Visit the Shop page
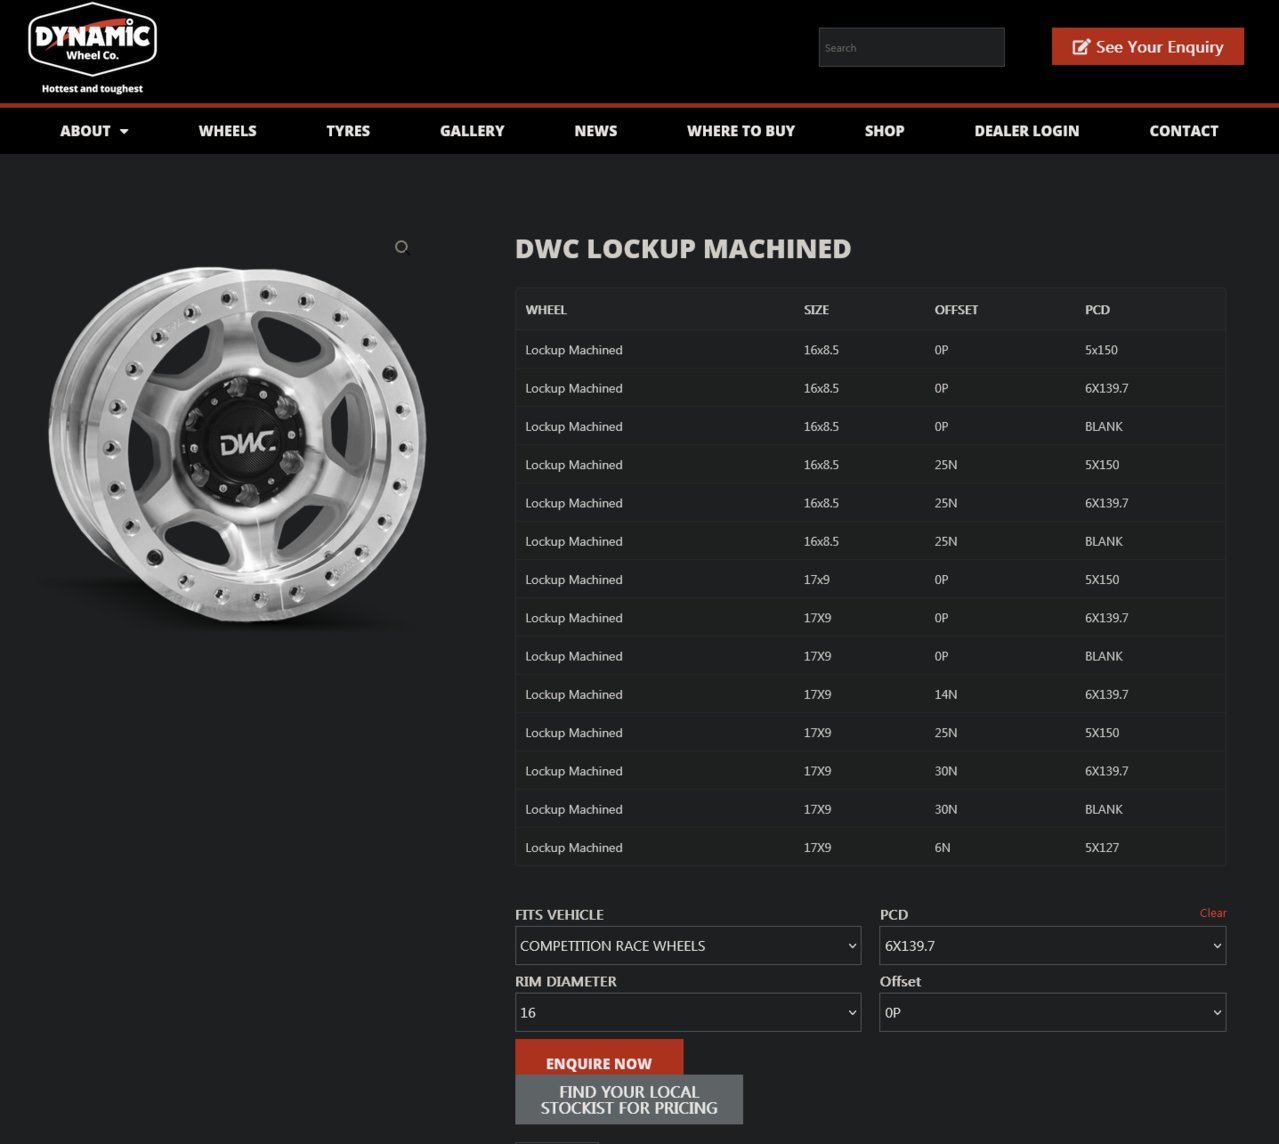The height and width of the screenshot is (1144, 1279). pos(885,131)
